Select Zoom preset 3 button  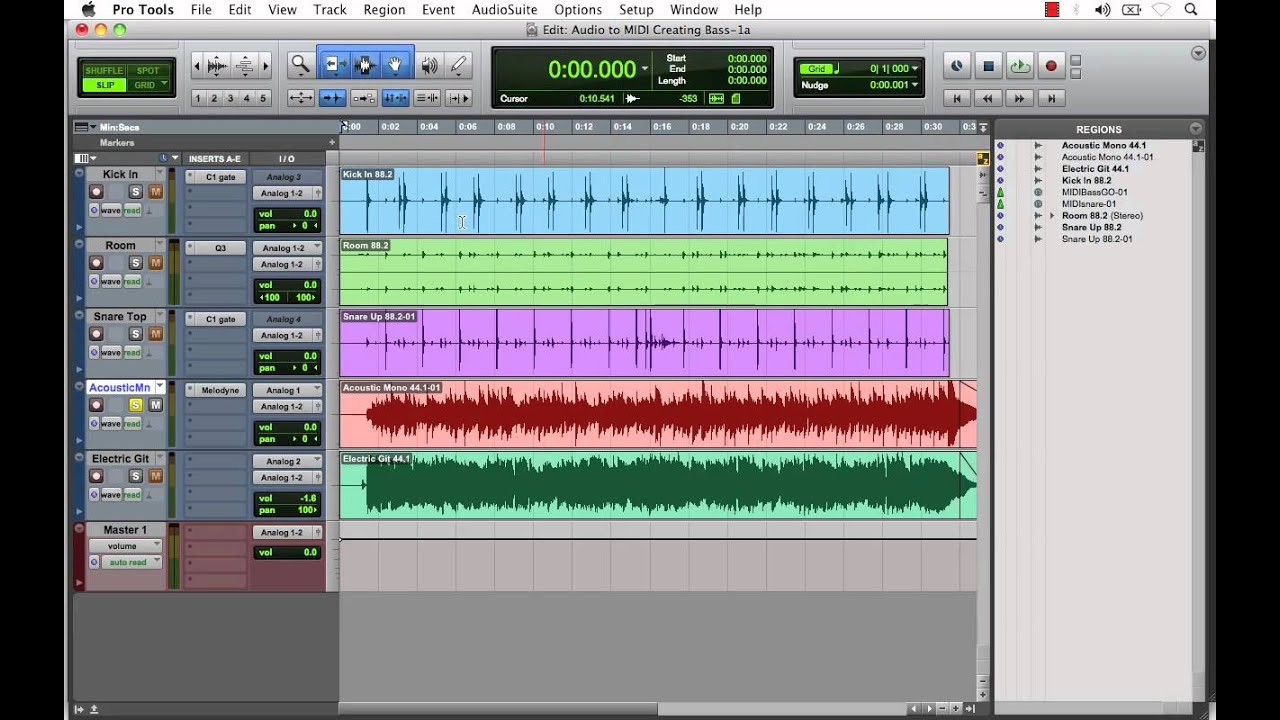pos(231,98)
